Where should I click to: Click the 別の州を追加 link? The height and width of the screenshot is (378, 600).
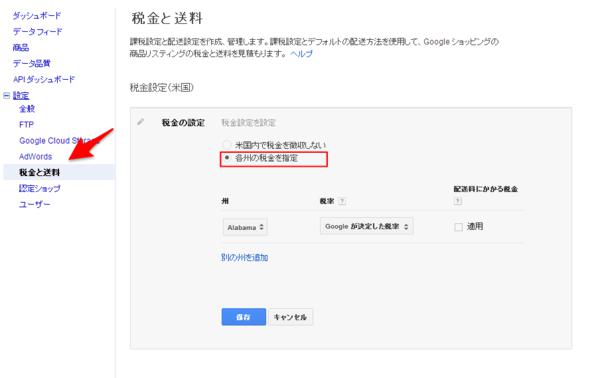coord(245,257)
